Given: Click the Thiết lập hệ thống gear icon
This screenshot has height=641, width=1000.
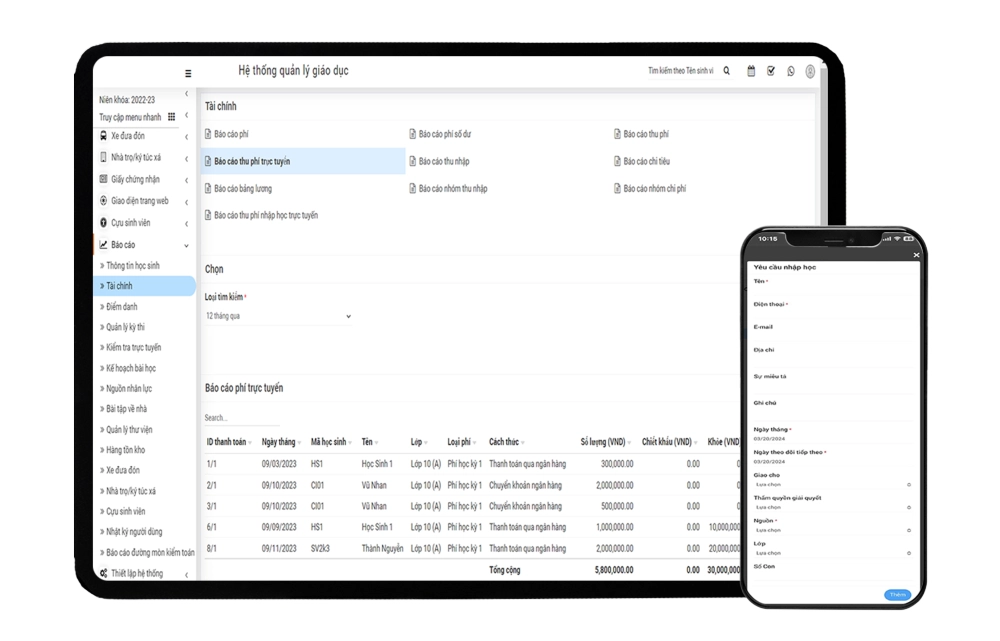Looking at the screenshot, I should 103,573.
